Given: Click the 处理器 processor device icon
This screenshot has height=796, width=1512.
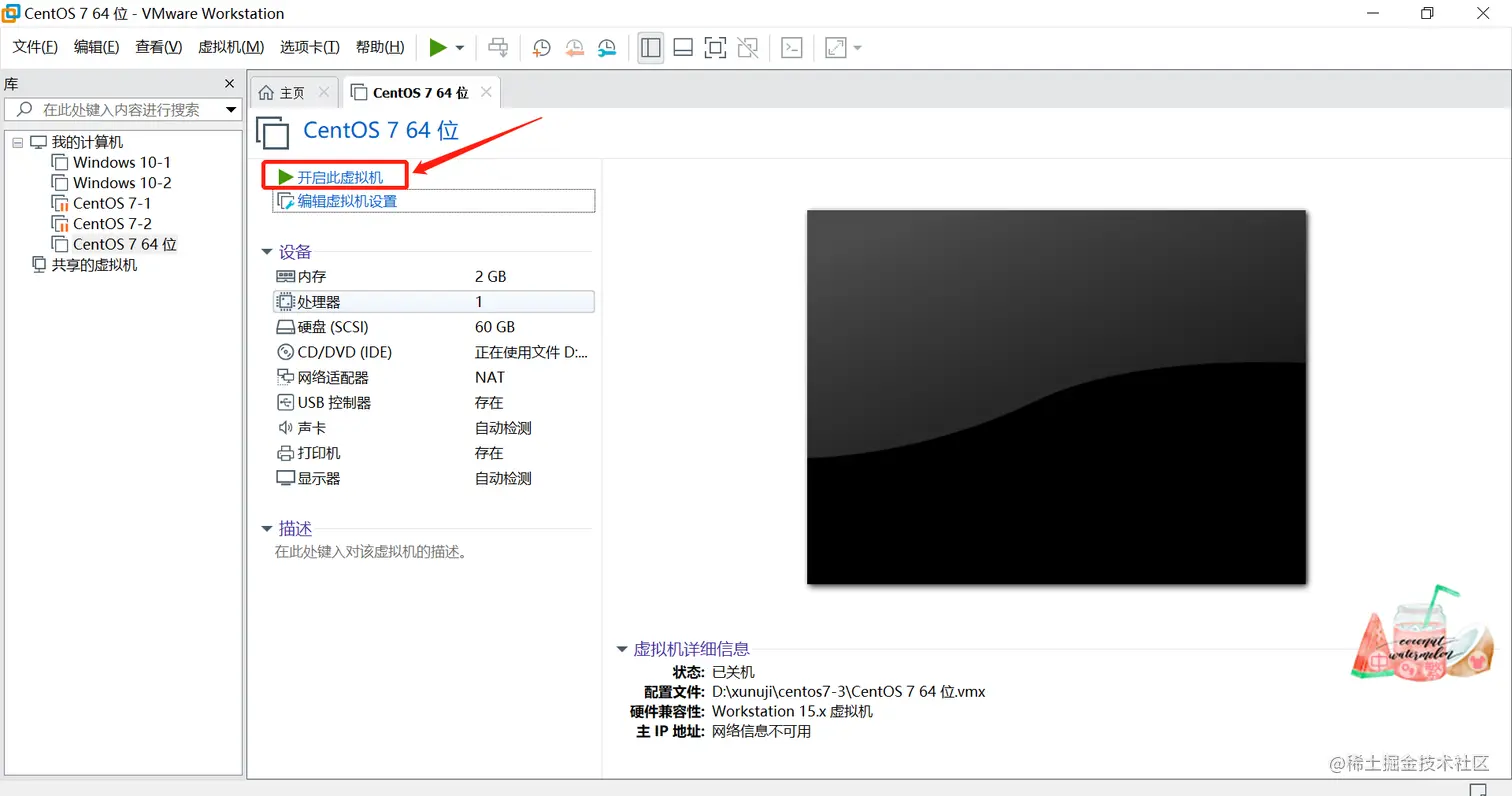Looking at the screenshot, I should (285, 301).
